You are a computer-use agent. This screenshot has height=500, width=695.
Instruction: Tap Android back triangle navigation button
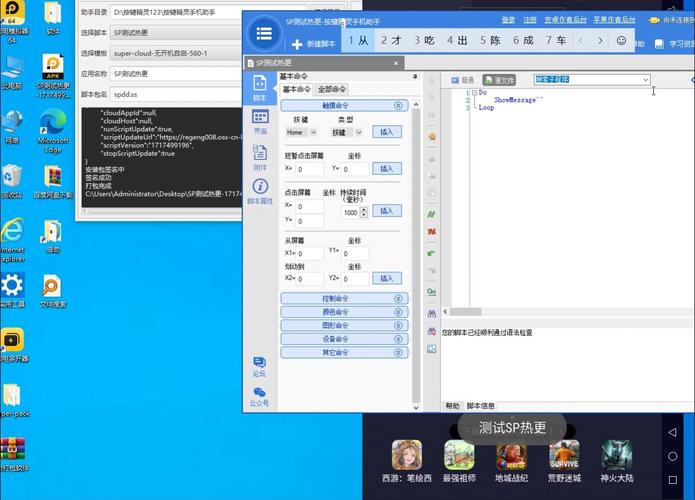tap(672, 432)
